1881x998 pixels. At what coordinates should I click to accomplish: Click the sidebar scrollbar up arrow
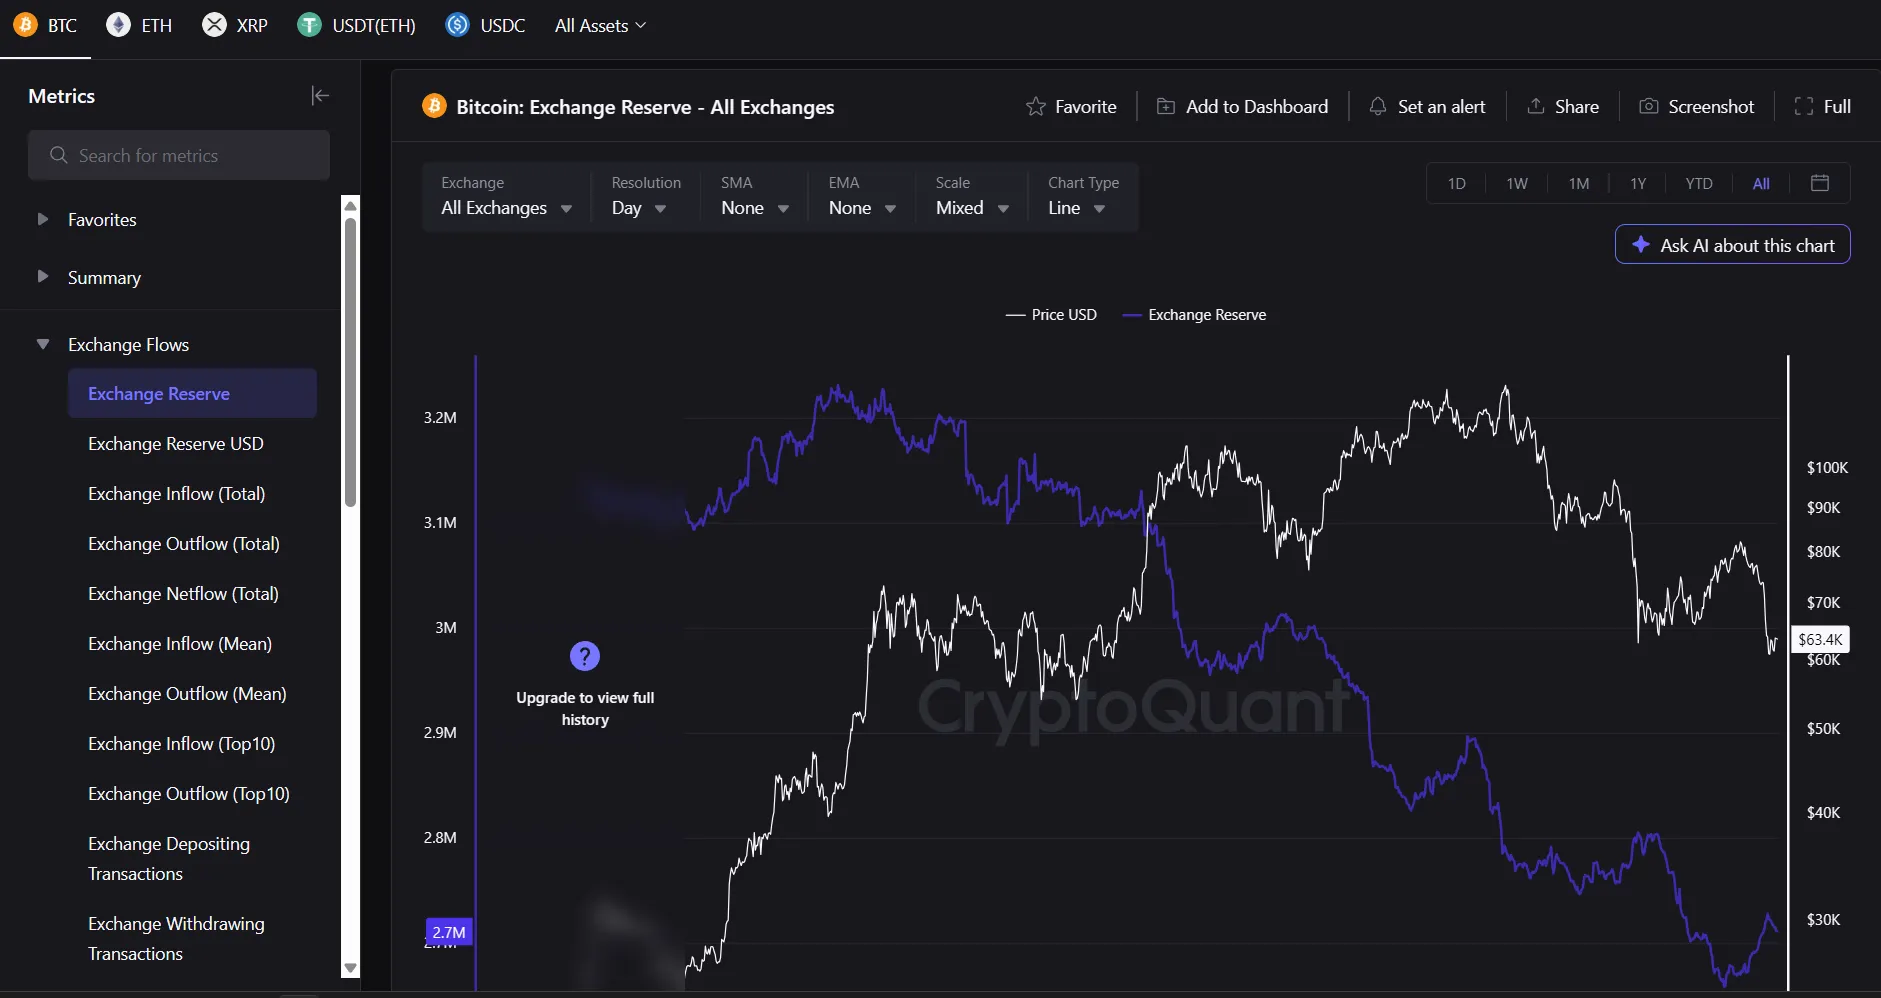click(350, 205)
